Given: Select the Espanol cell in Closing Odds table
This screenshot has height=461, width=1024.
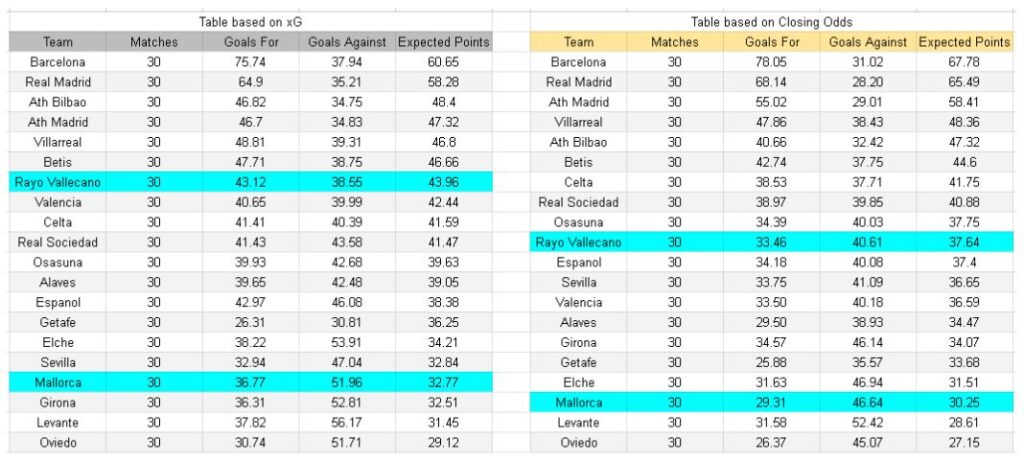Looking at the screenshot, I should [x=579, y=262].
